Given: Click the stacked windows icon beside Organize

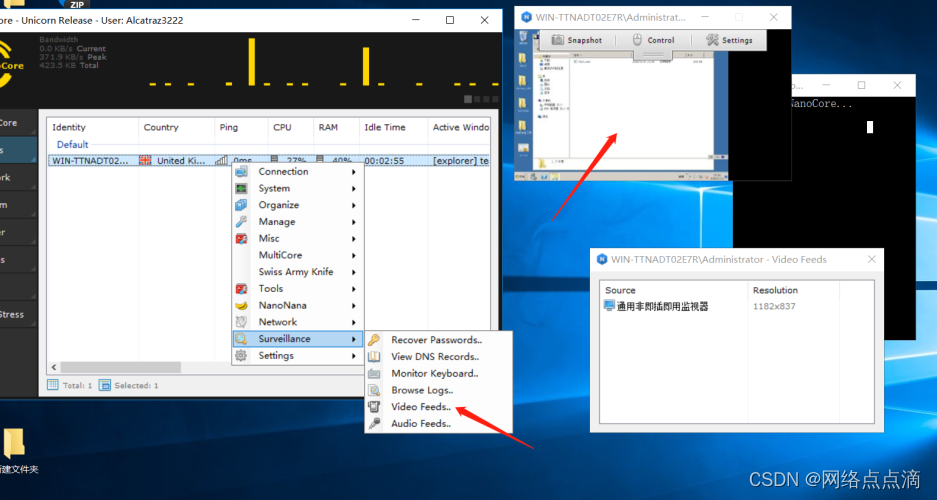Looking at the screenshot, I should click(241, 205).
